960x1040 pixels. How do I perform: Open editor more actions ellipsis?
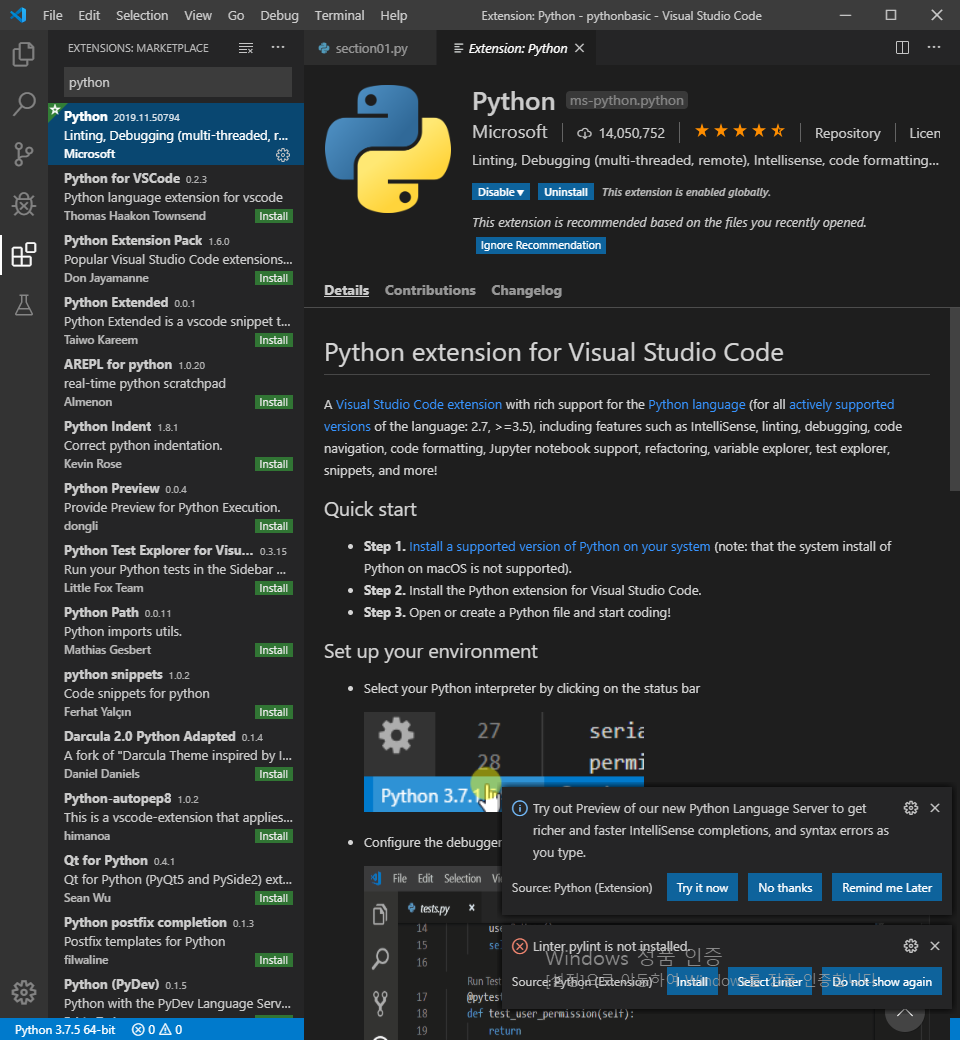pyautogui.click(x=934, y=47)
